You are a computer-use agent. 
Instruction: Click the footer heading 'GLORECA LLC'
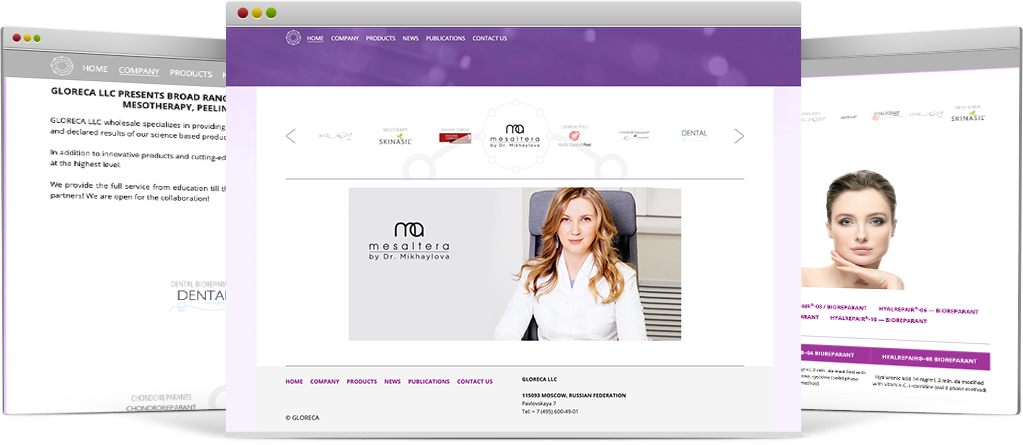[x=540, y=379]
